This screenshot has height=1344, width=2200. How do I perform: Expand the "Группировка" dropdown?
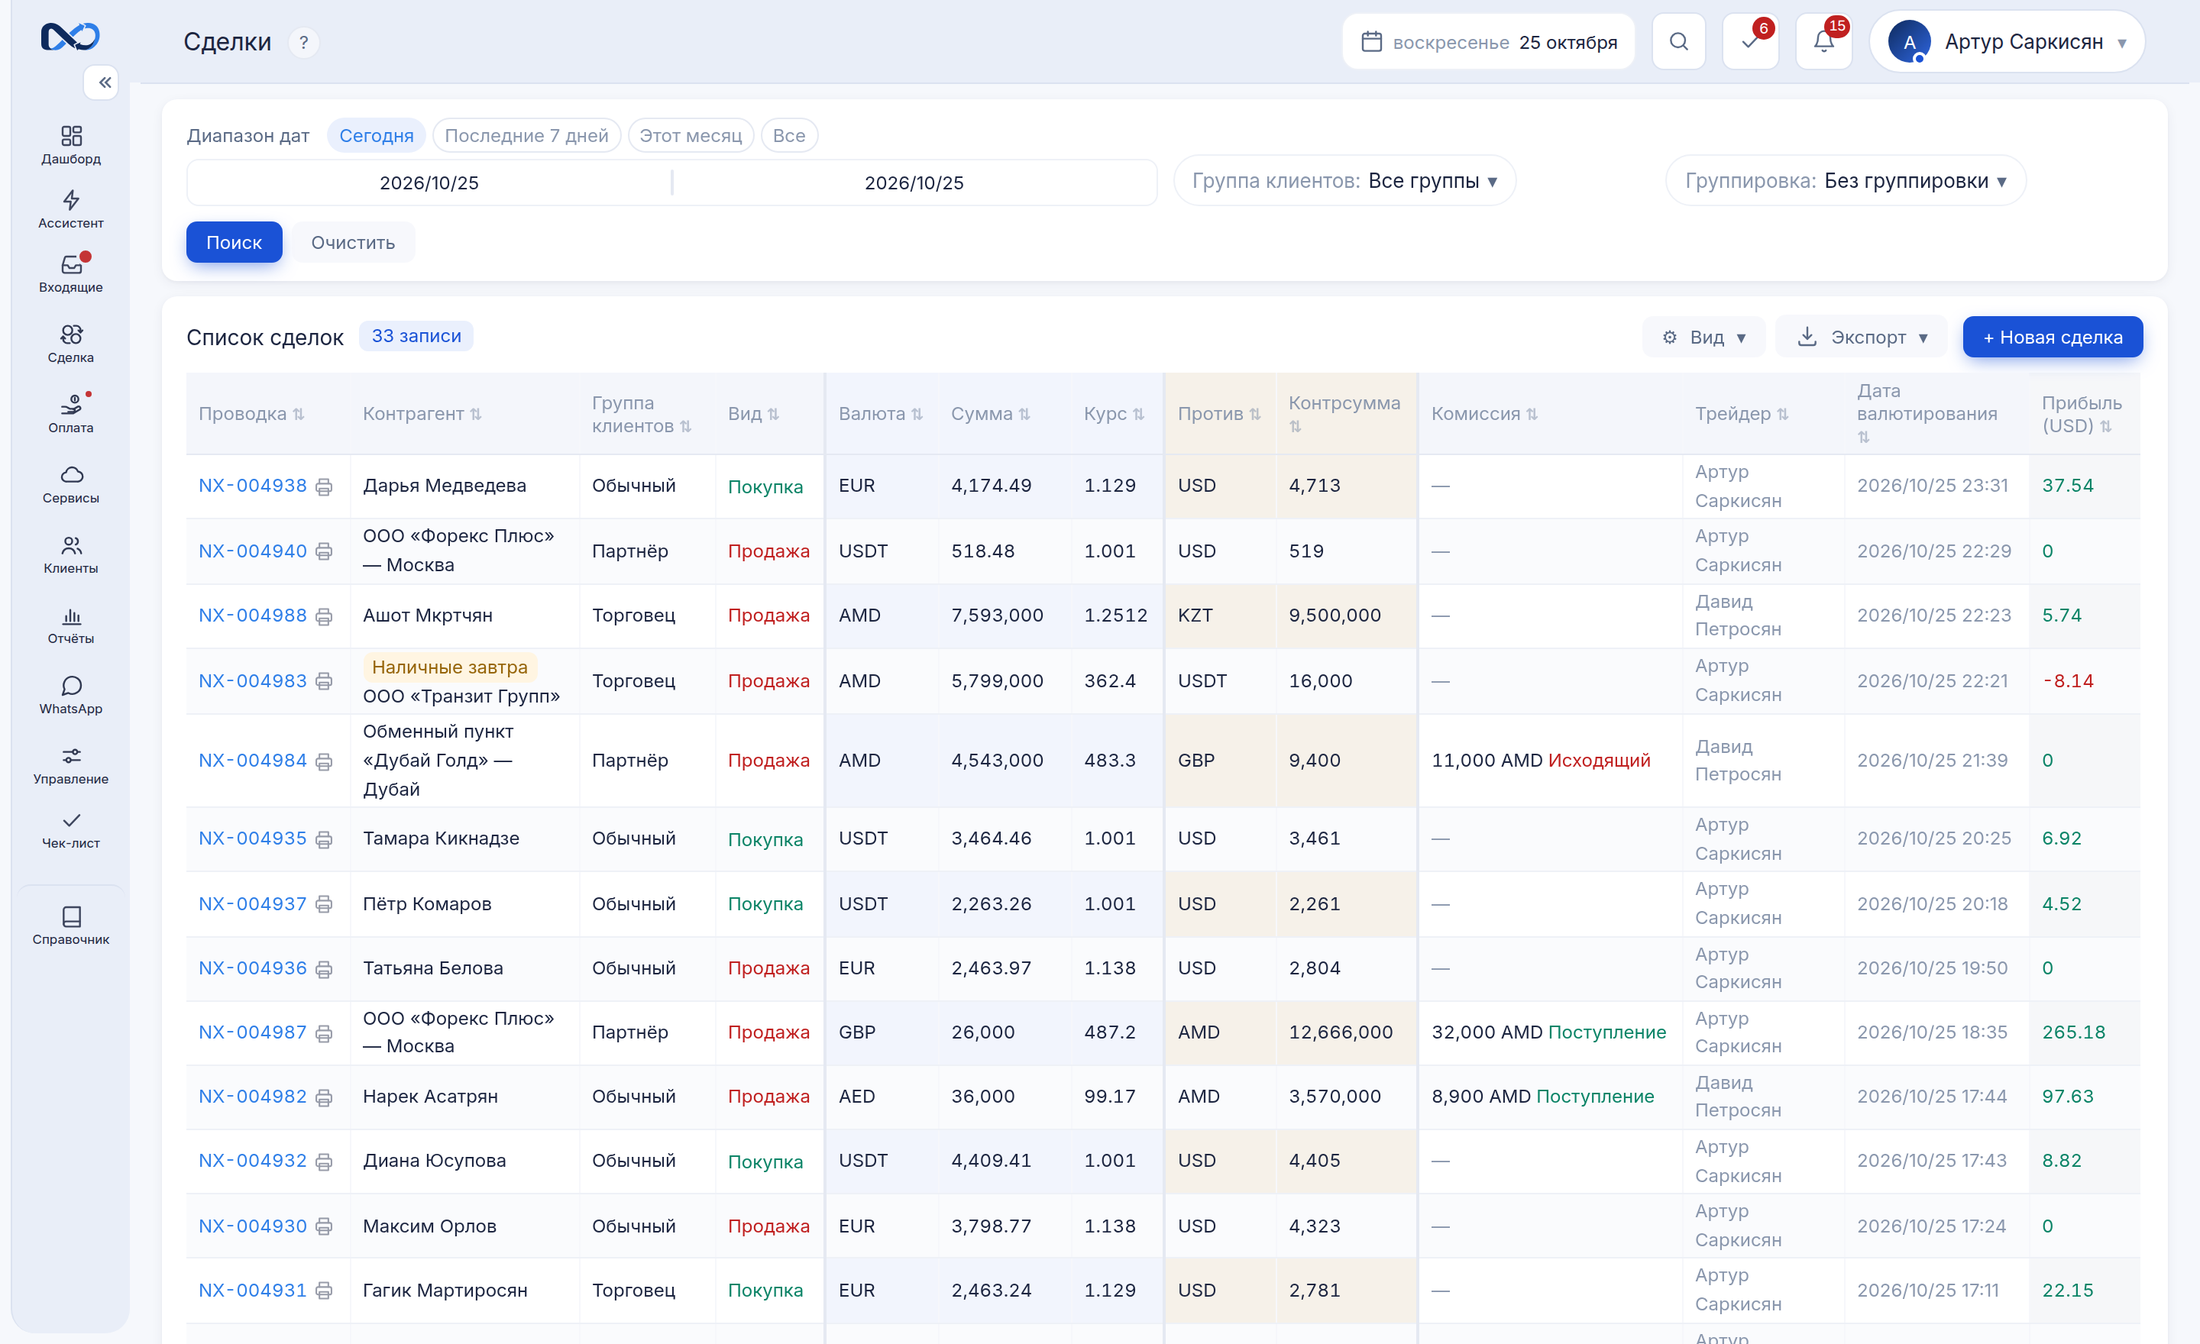[x=1845, y=181]
